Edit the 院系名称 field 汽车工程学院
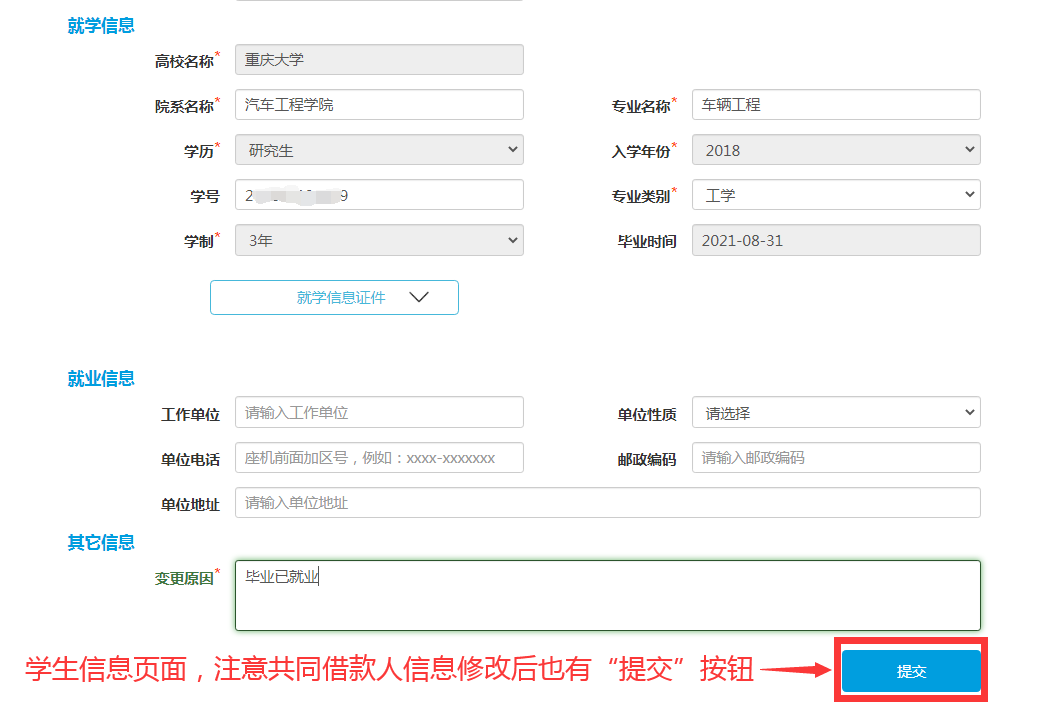1044x719 pixels. pyautogui.click(x=379, y=105)
